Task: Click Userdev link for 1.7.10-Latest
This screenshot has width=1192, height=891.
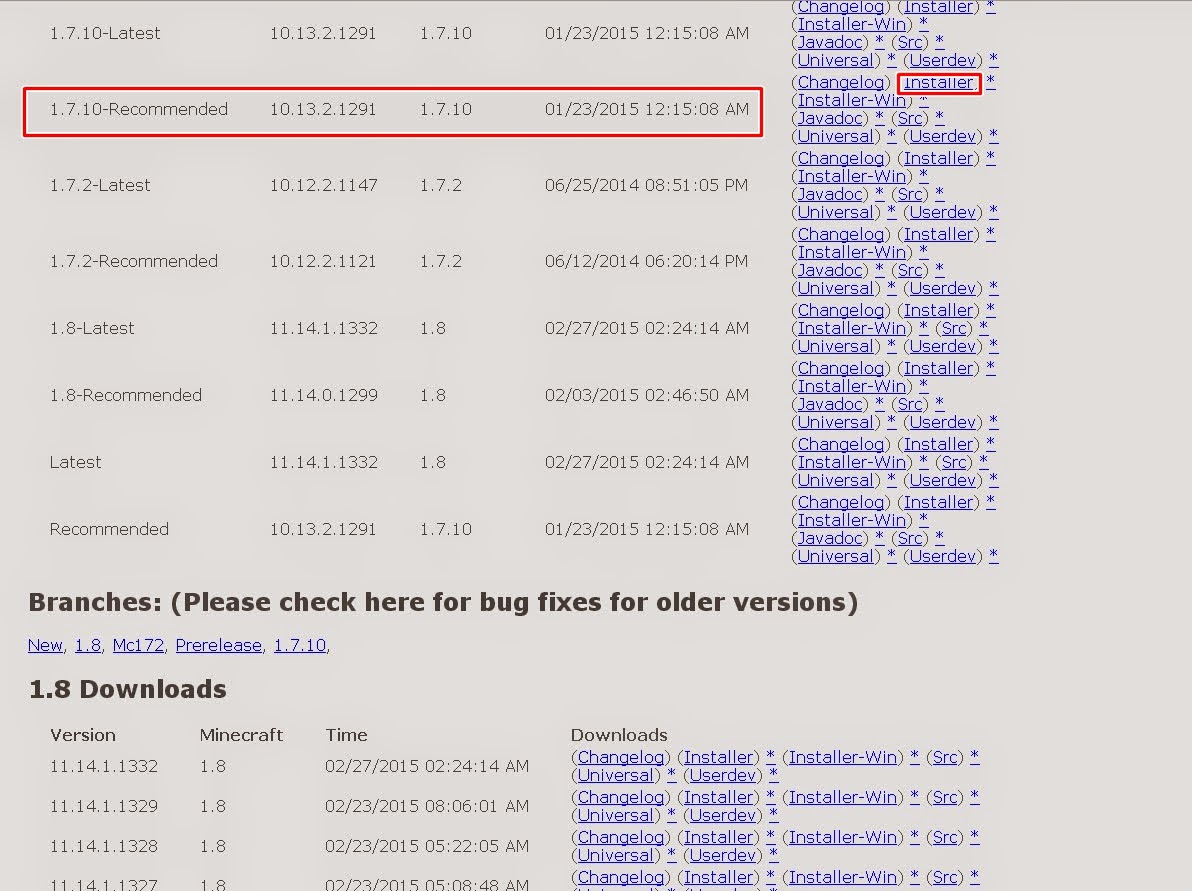Action: 943,61
